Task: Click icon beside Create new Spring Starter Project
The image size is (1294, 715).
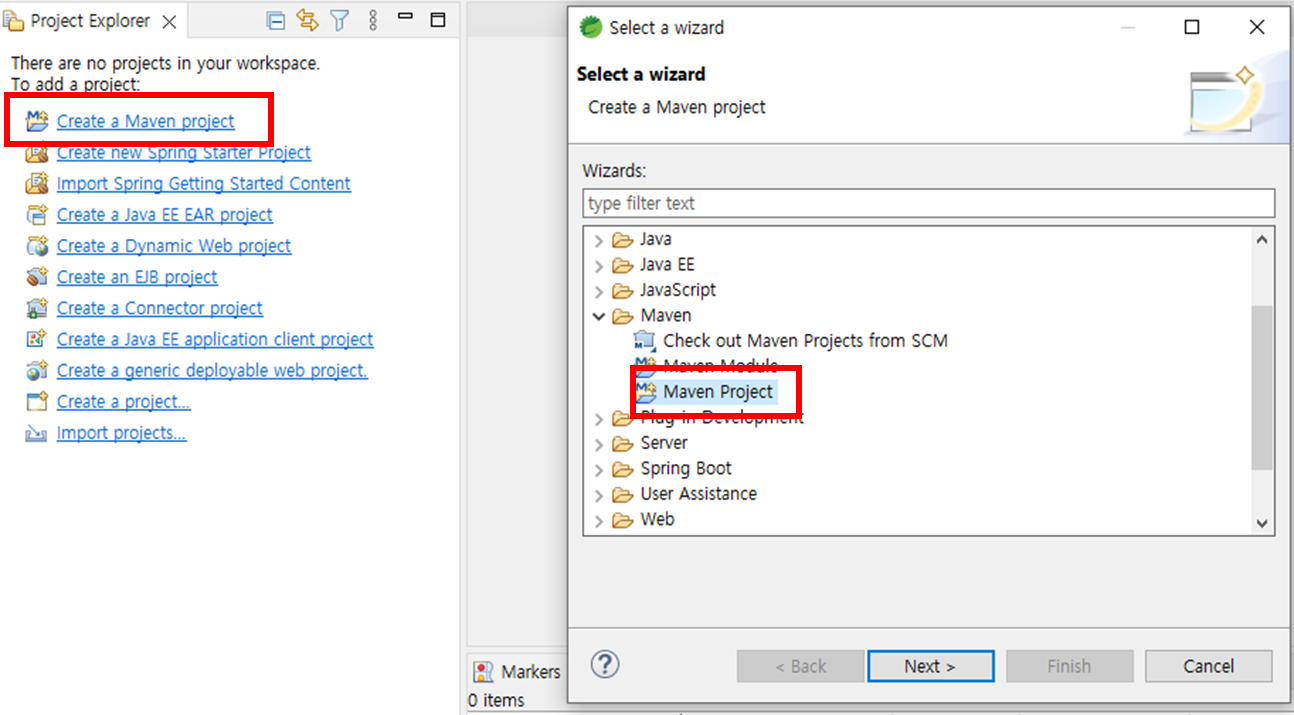Action: coord(37,153)
